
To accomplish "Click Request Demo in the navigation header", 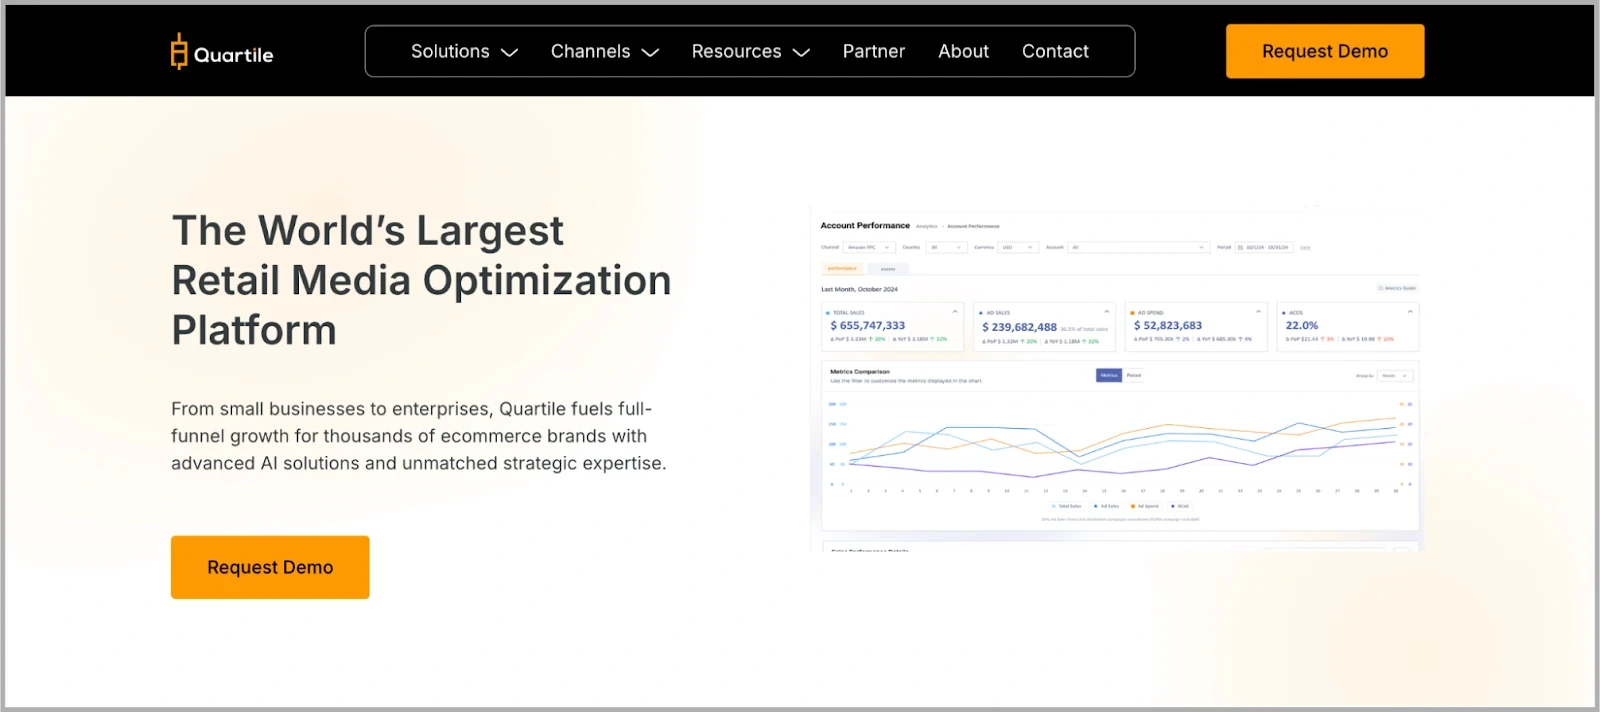I will point(1325,51).
